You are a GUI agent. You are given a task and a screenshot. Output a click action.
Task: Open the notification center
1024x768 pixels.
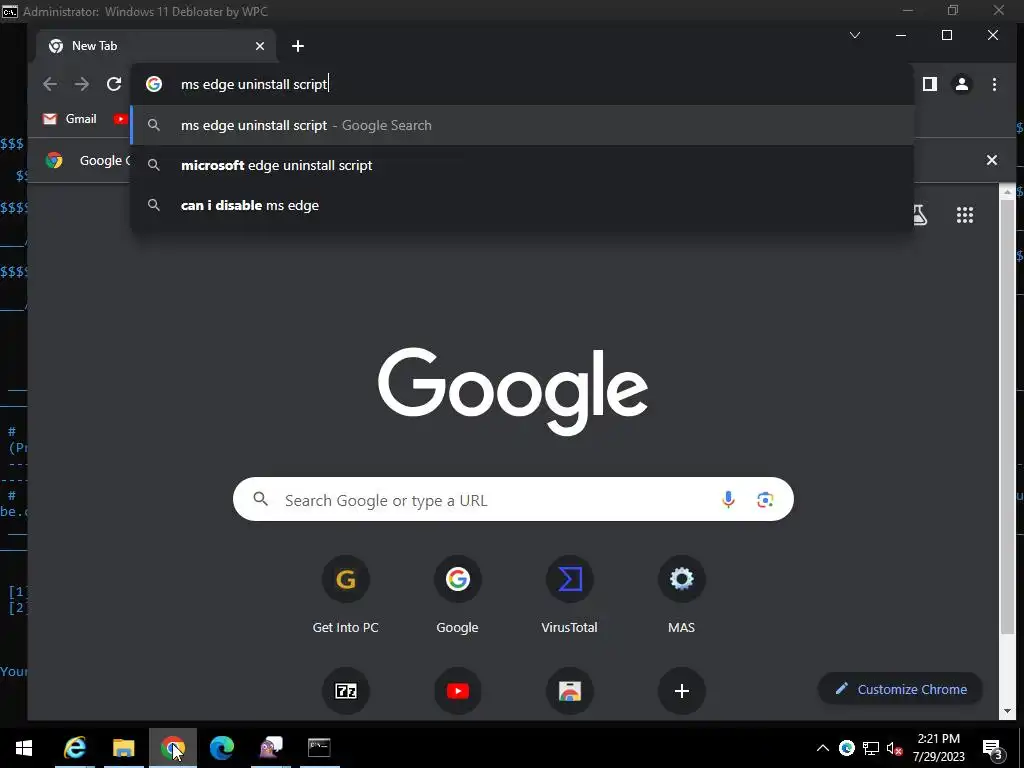(993, 748)
